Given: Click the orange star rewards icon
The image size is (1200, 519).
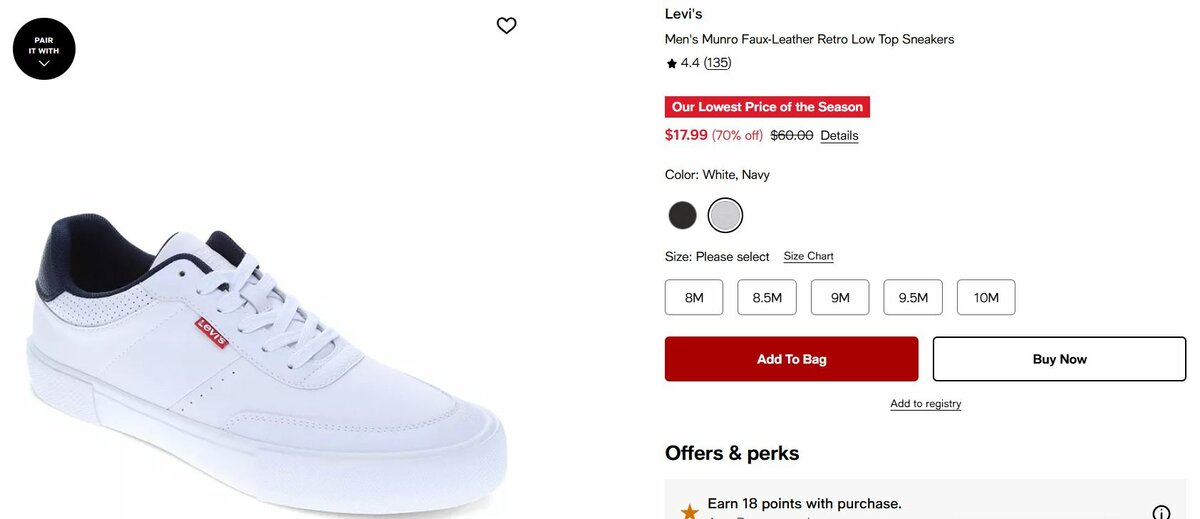Looking at the screenshot, I should (x=689, y=512).
